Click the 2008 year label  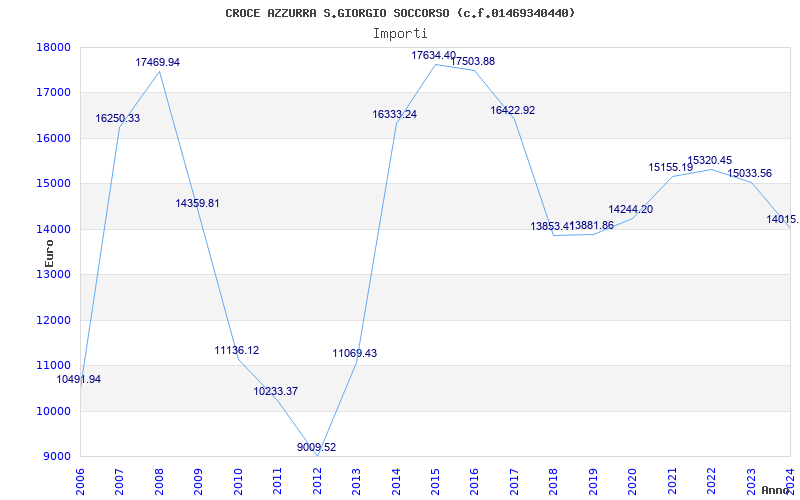point(159,481)
